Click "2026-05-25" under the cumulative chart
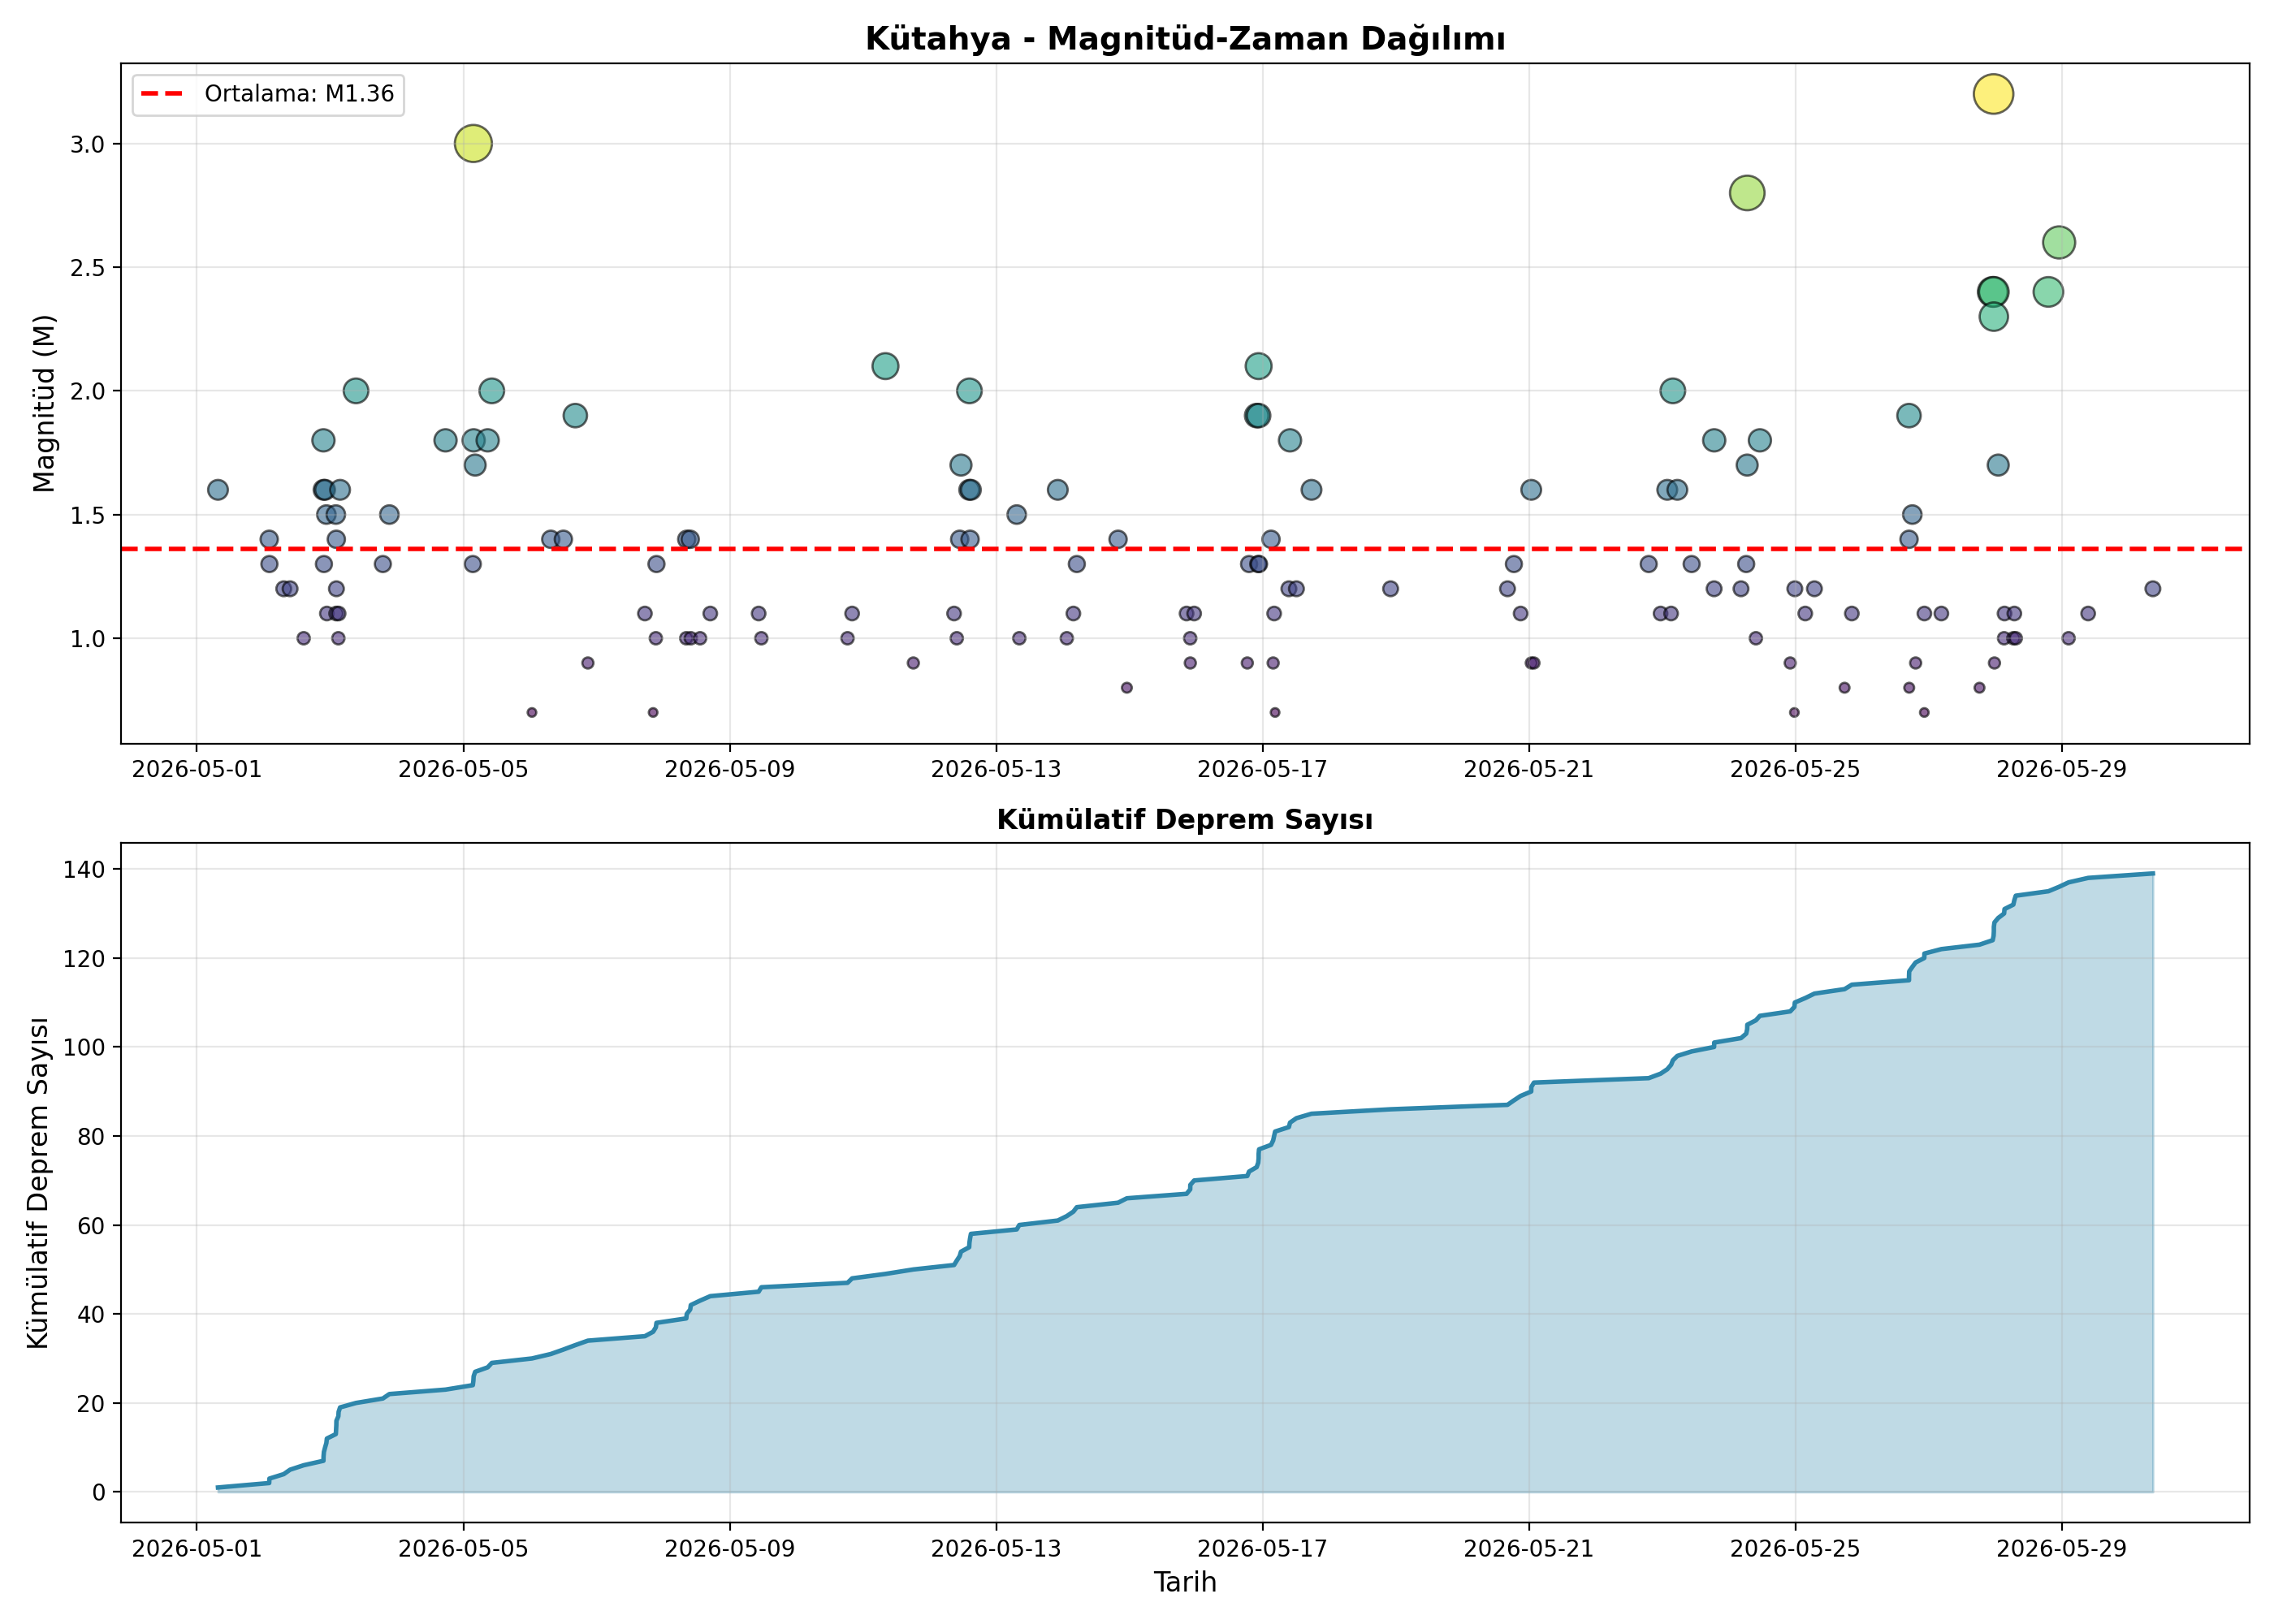This screenshot has height=1624, width=2274. pos(1796,1549)
